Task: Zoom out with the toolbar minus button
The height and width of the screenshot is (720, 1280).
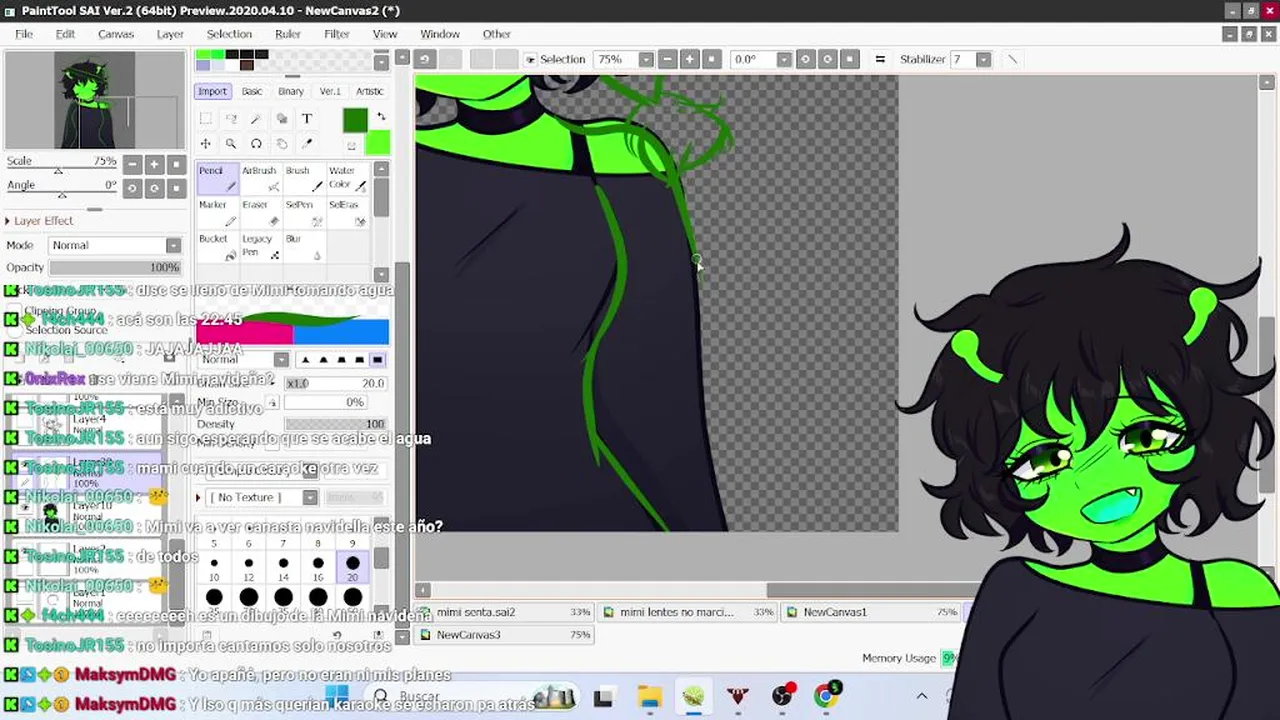Action: click(x=667, y=59)
